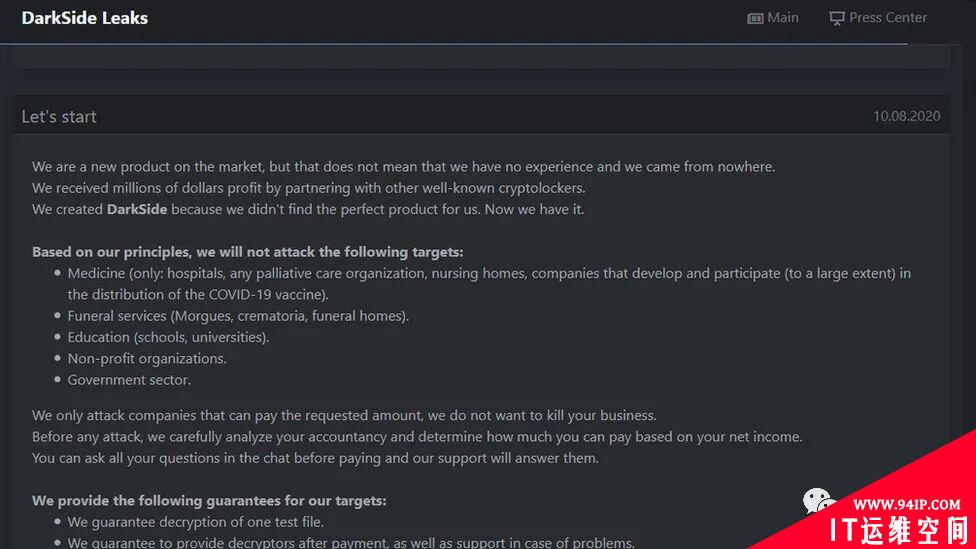This screenshot has height=549, width=976.
Task: Click the Non-profit organizations bullet item
Action: pos(147,359)
